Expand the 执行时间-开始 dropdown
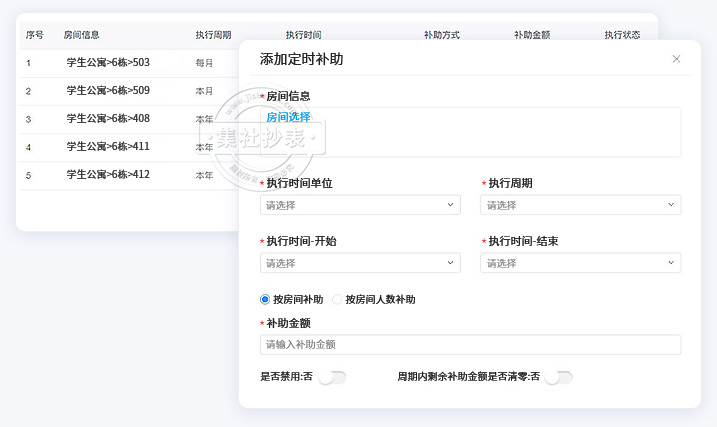Screen dimensions: 717x427 [360, 263]
